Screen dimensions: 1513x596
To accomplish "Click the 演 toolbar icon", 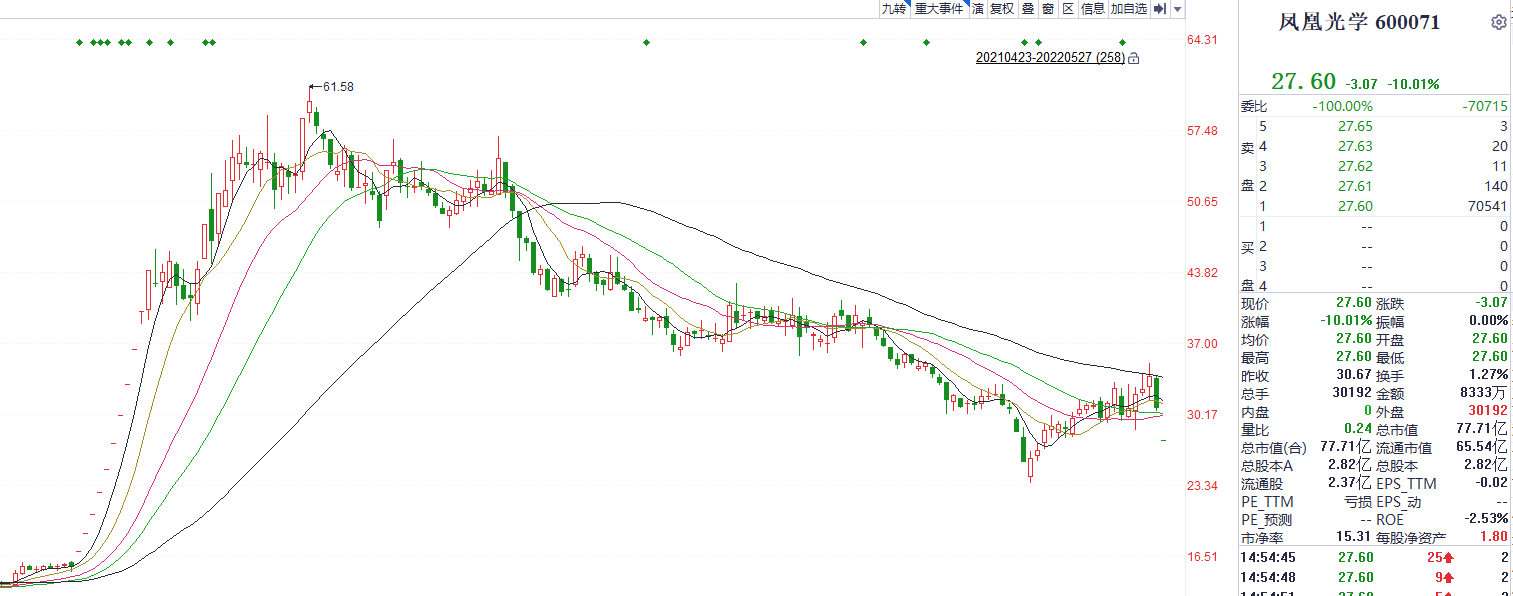I will click(x=978, y=9).
